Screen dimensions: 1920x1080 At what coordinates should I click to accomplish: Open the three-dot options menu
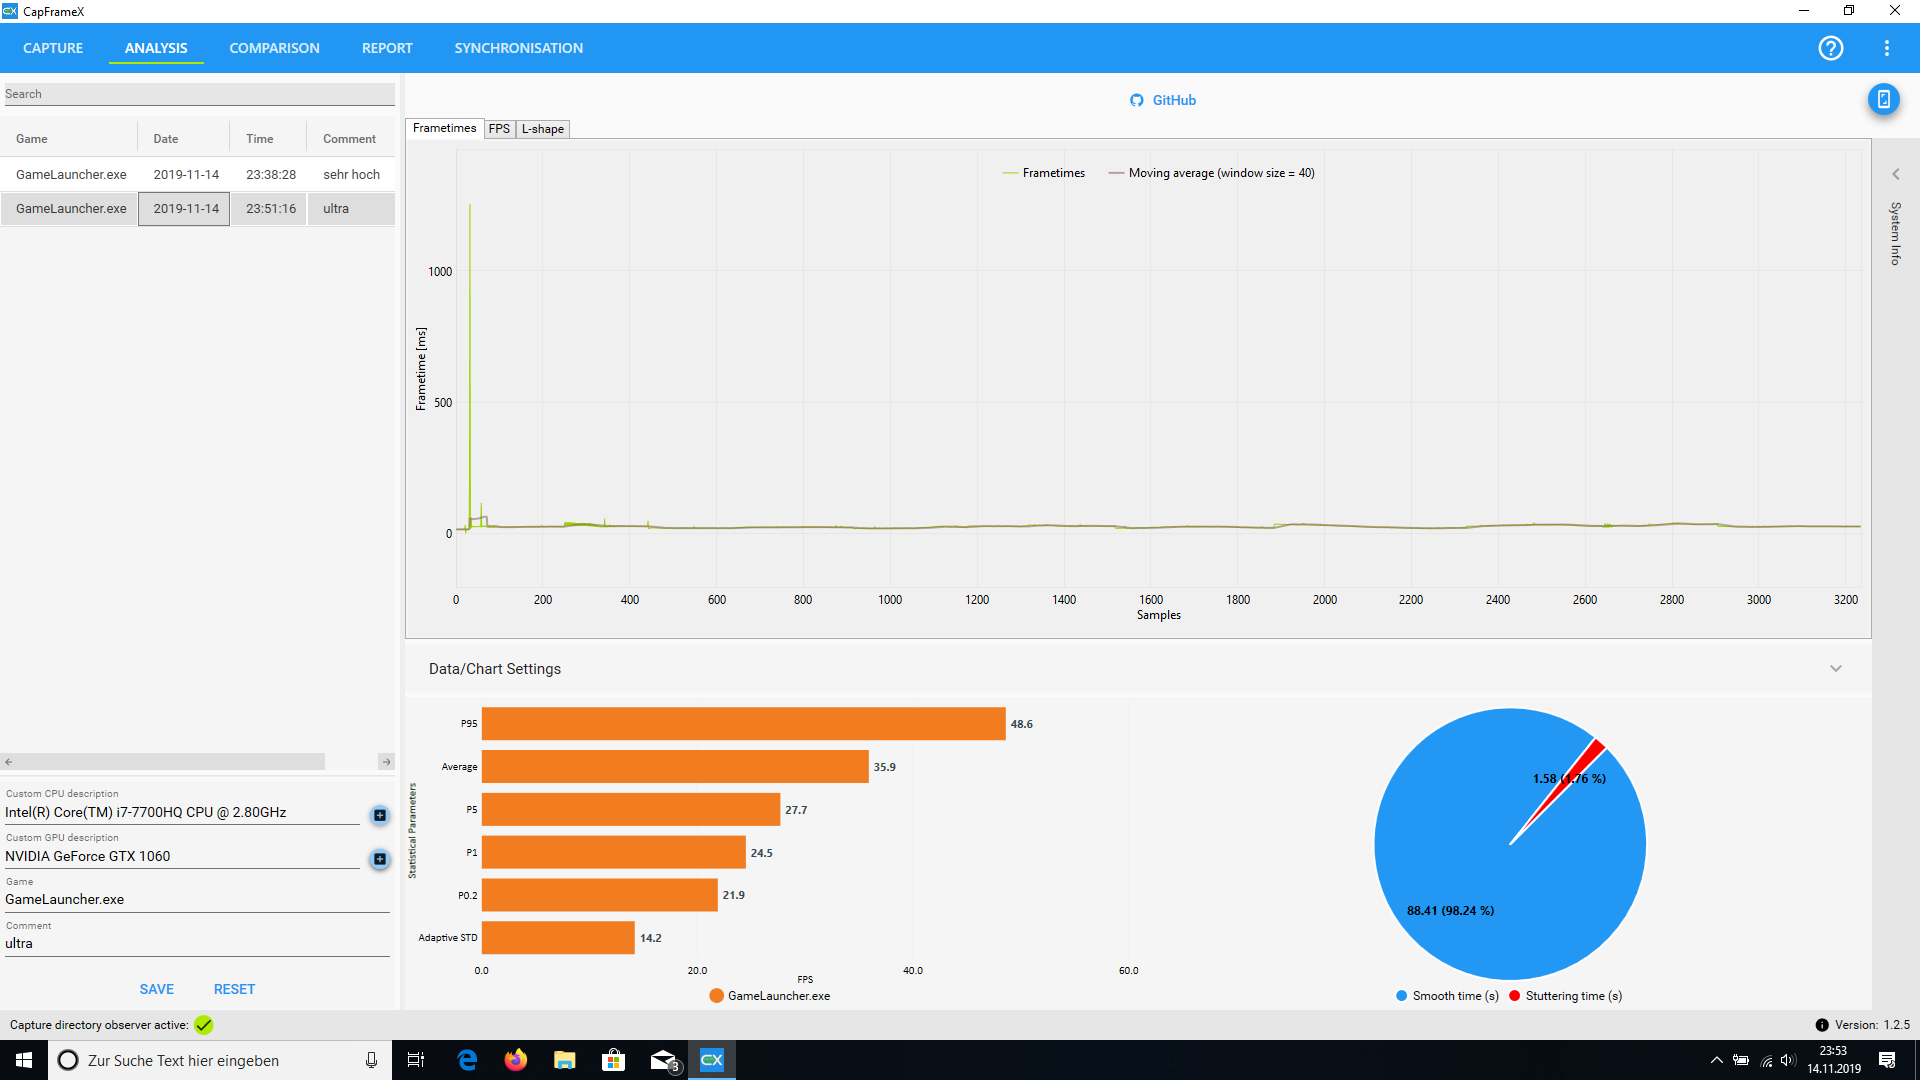click(x=1886, y=48)
